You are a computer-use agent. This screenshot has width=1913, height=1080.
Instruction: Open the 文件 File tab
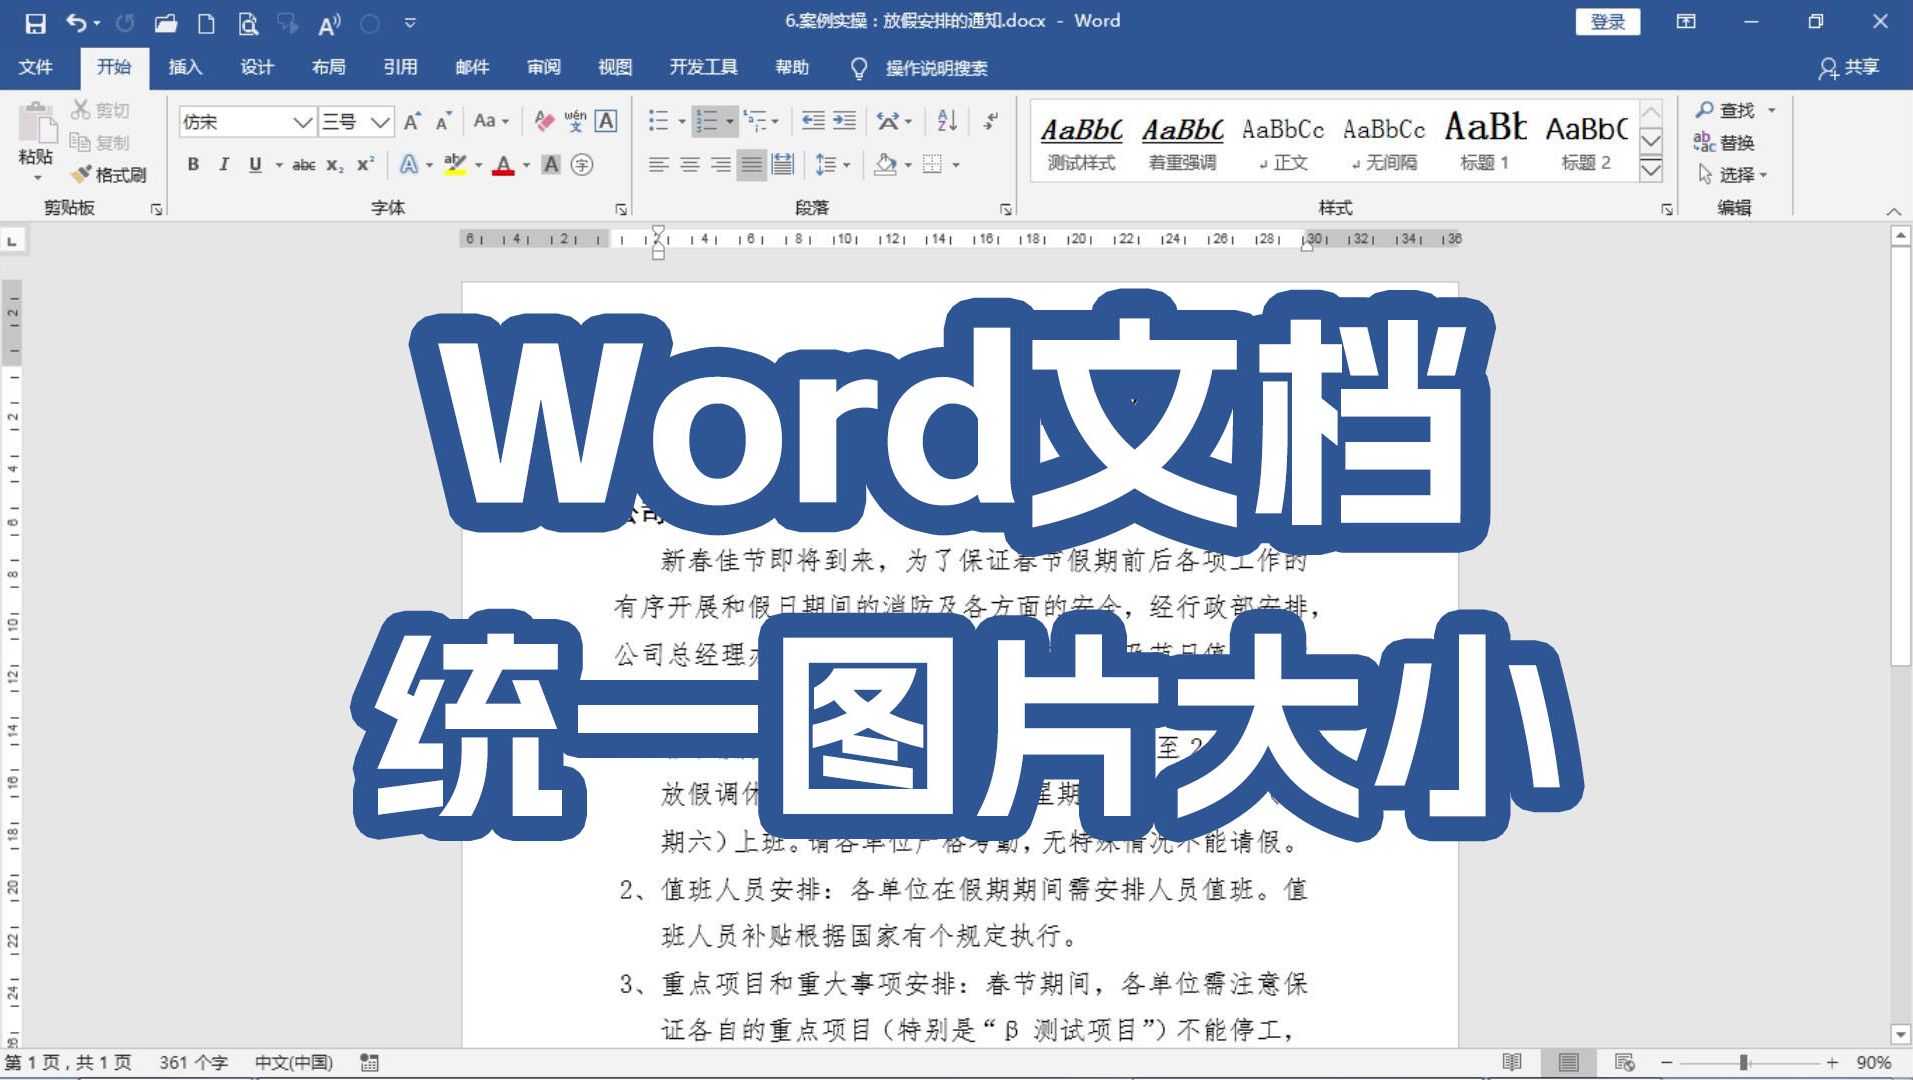tap(36, 67)
